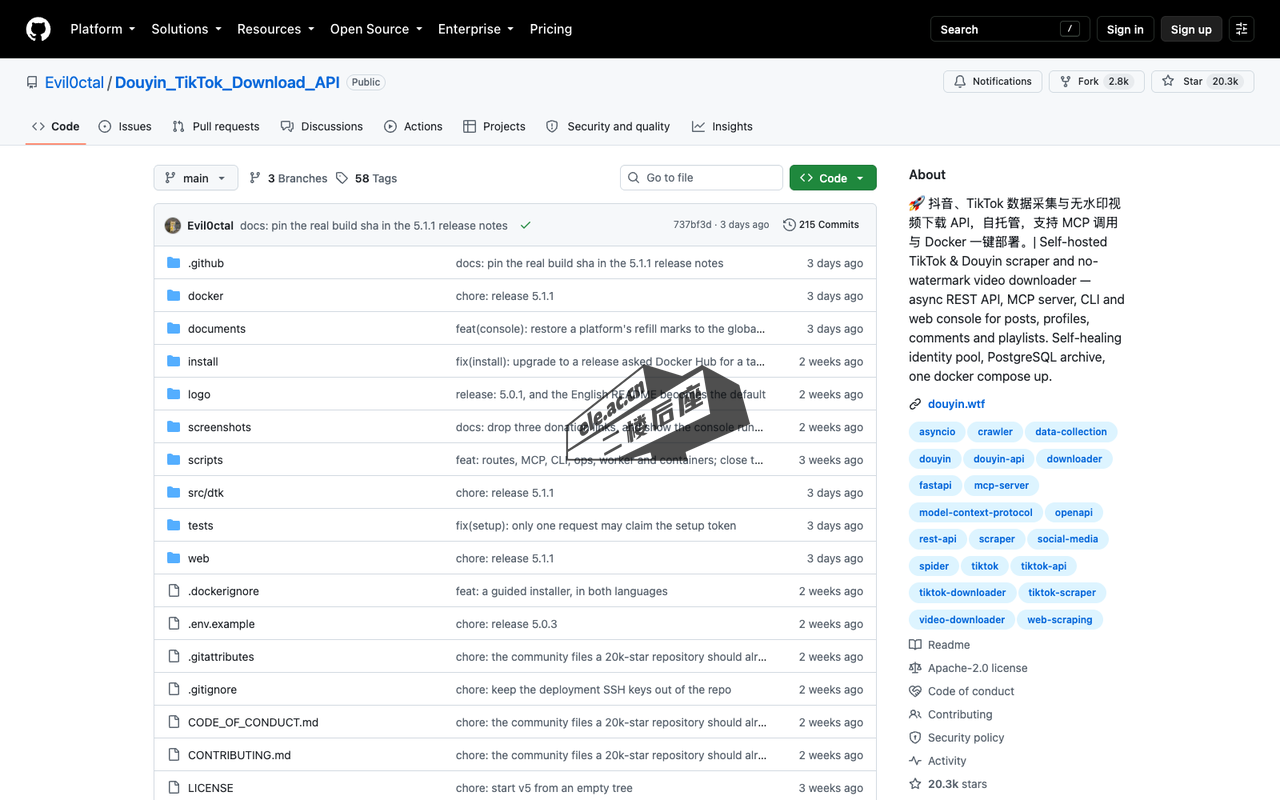This screenshot has width=1280, height=800.
Task: Open the CODE_OF_CONDUCT.md file
Action: (x=253, y=722)
